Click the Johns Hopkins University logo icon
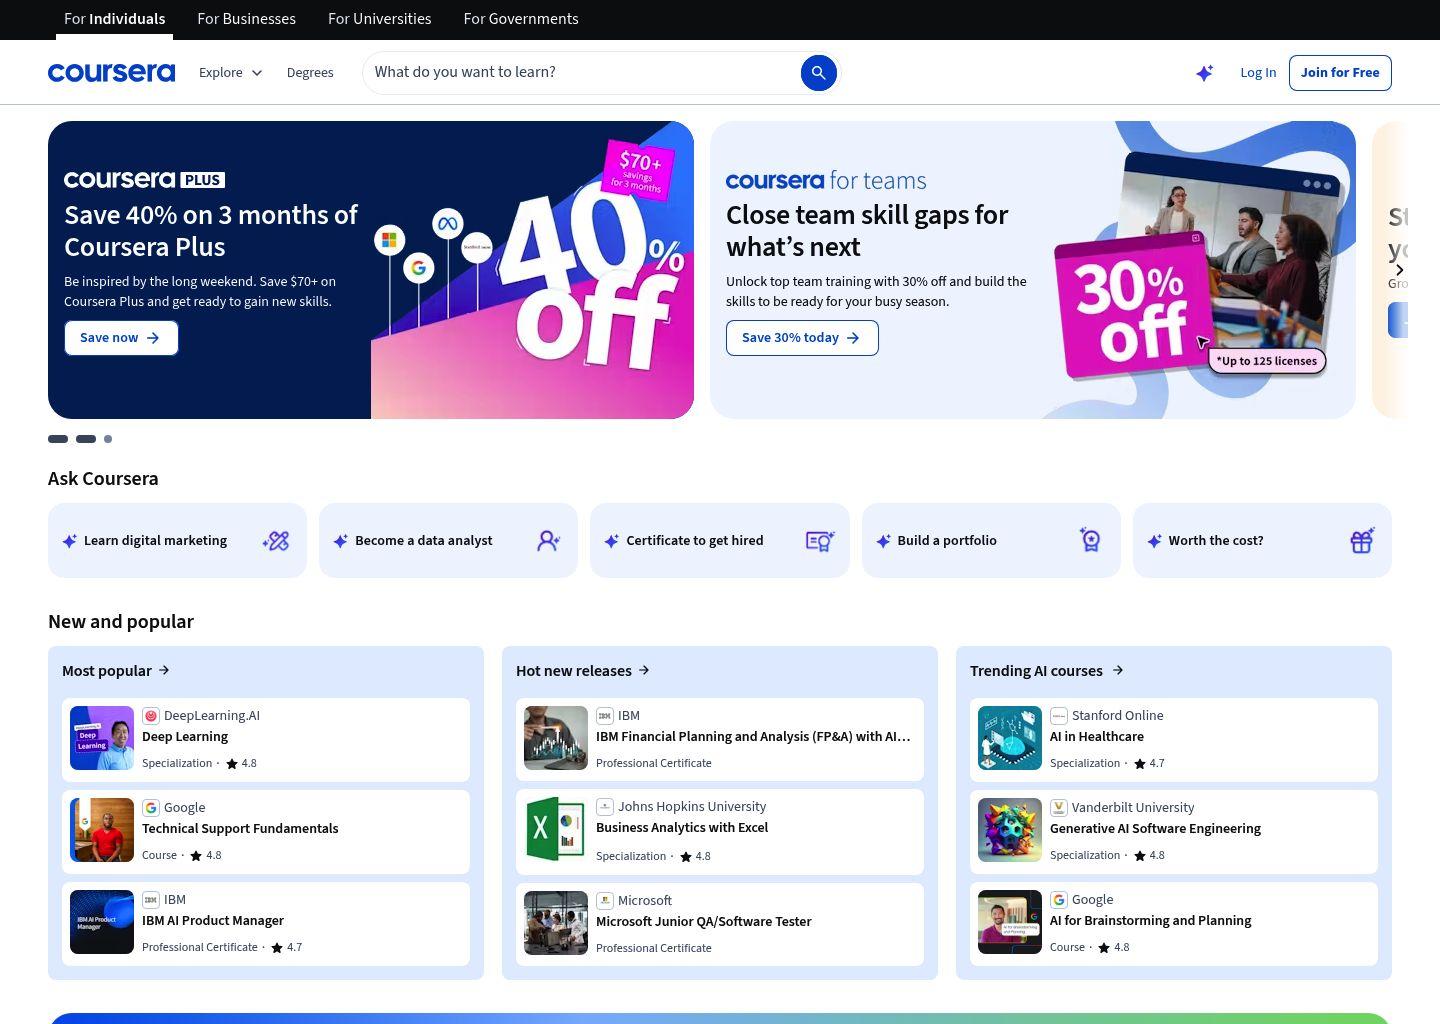This screenshot has width=1440, height=1024. [605, 806]
